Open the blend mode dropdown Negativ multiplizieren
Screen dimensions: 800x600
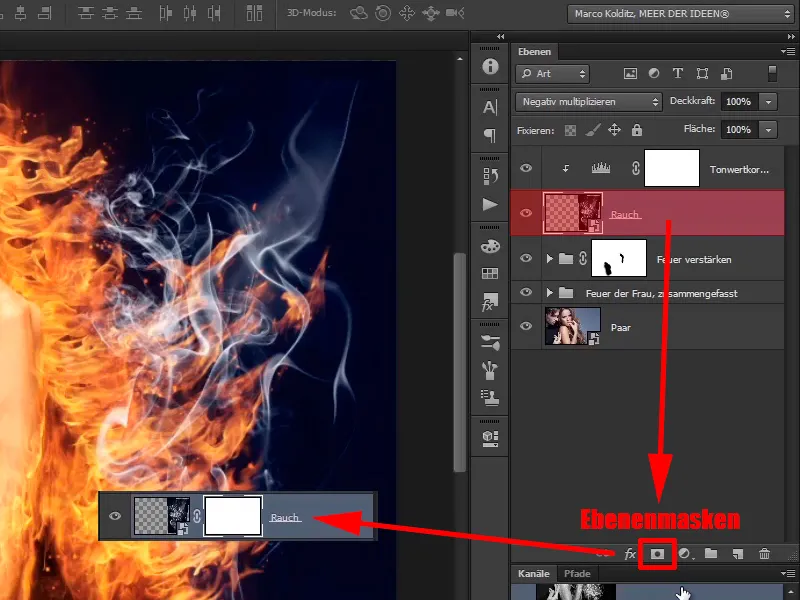[589, 102]
